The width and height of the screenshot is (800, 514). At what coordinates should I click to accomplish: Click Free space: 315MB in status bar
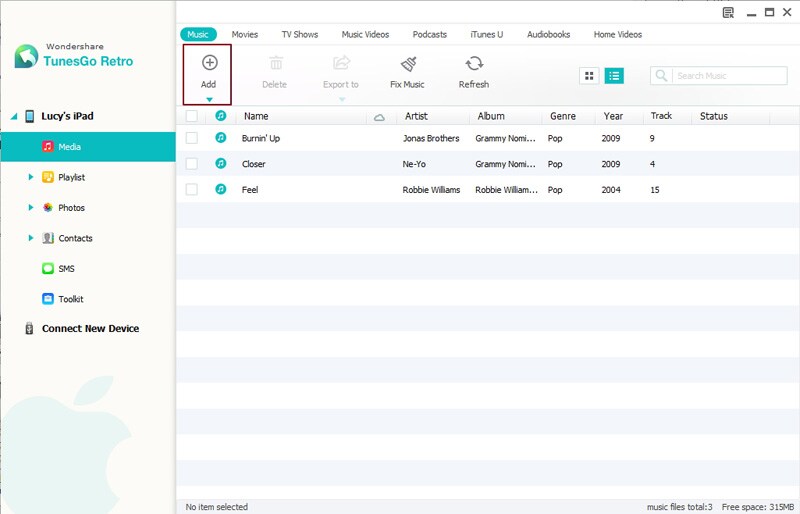(x=758, y=507)
